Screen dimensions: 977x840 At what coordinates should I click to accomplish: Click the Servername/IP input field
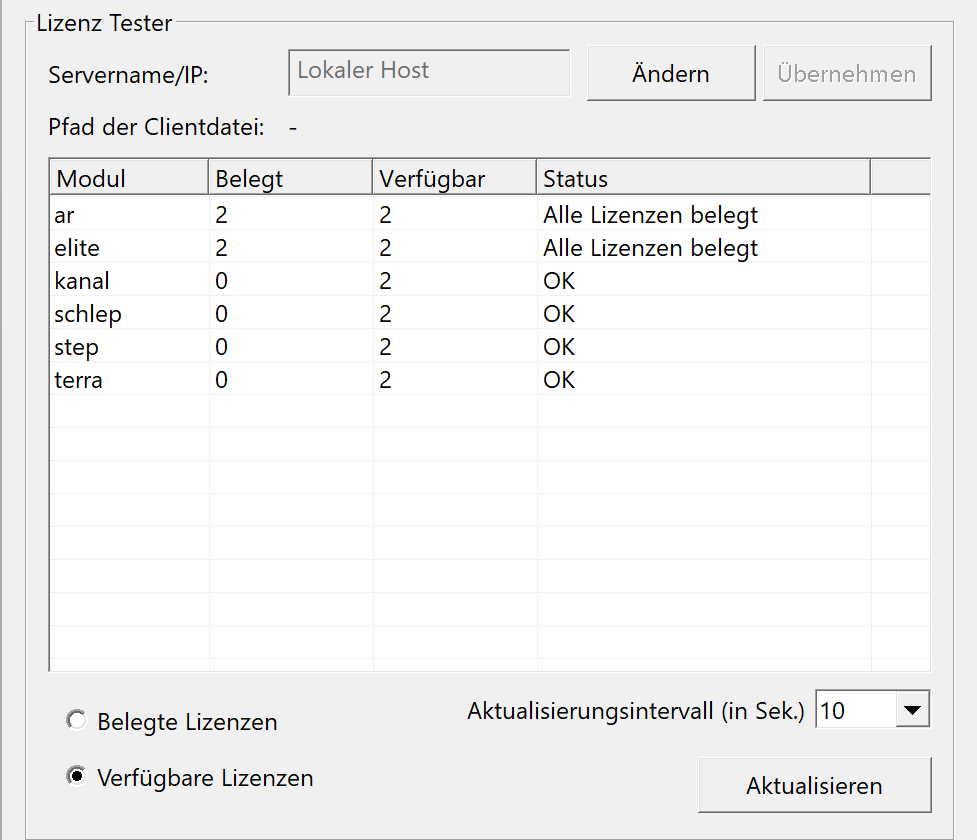click(x=428, y=73)
